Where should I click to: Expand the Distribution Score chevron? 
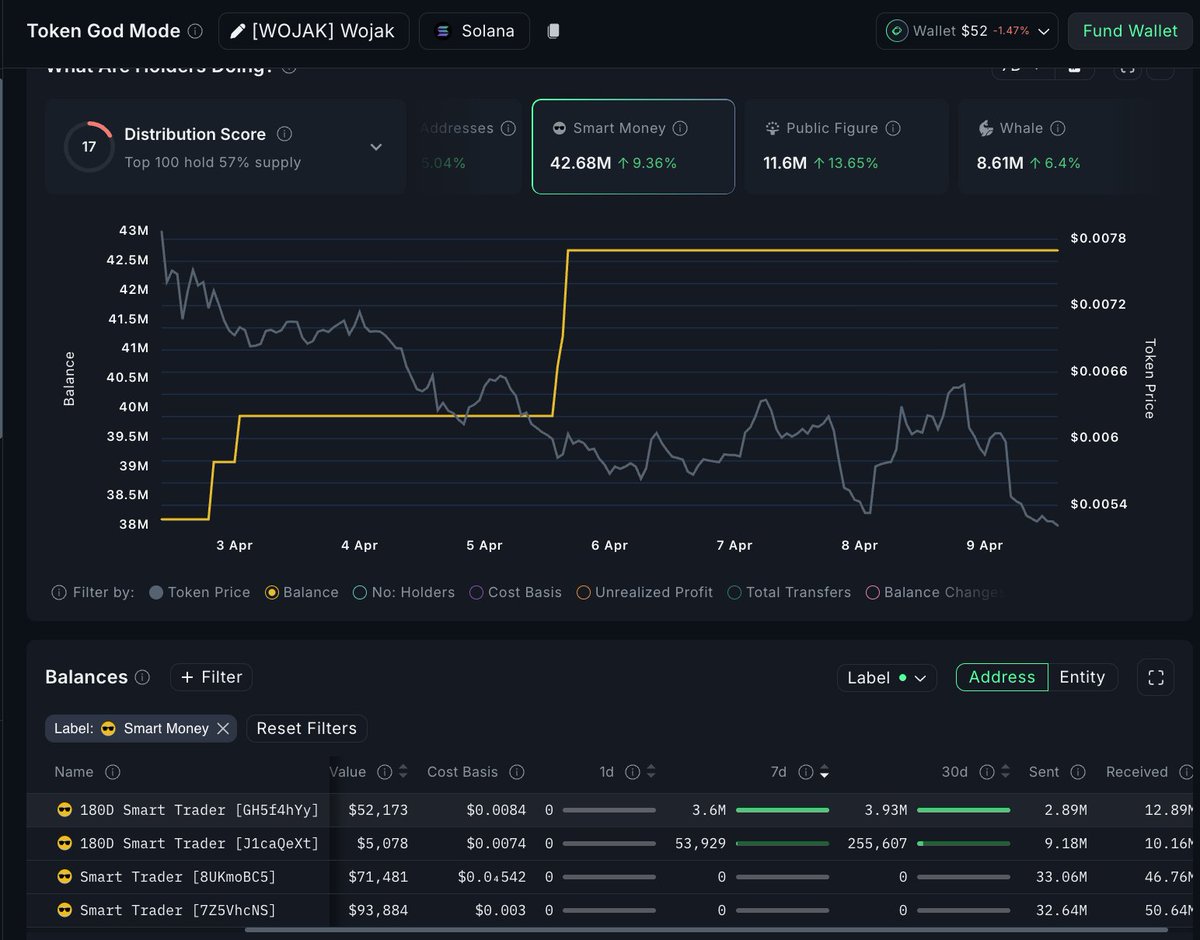tap(376, 147)
